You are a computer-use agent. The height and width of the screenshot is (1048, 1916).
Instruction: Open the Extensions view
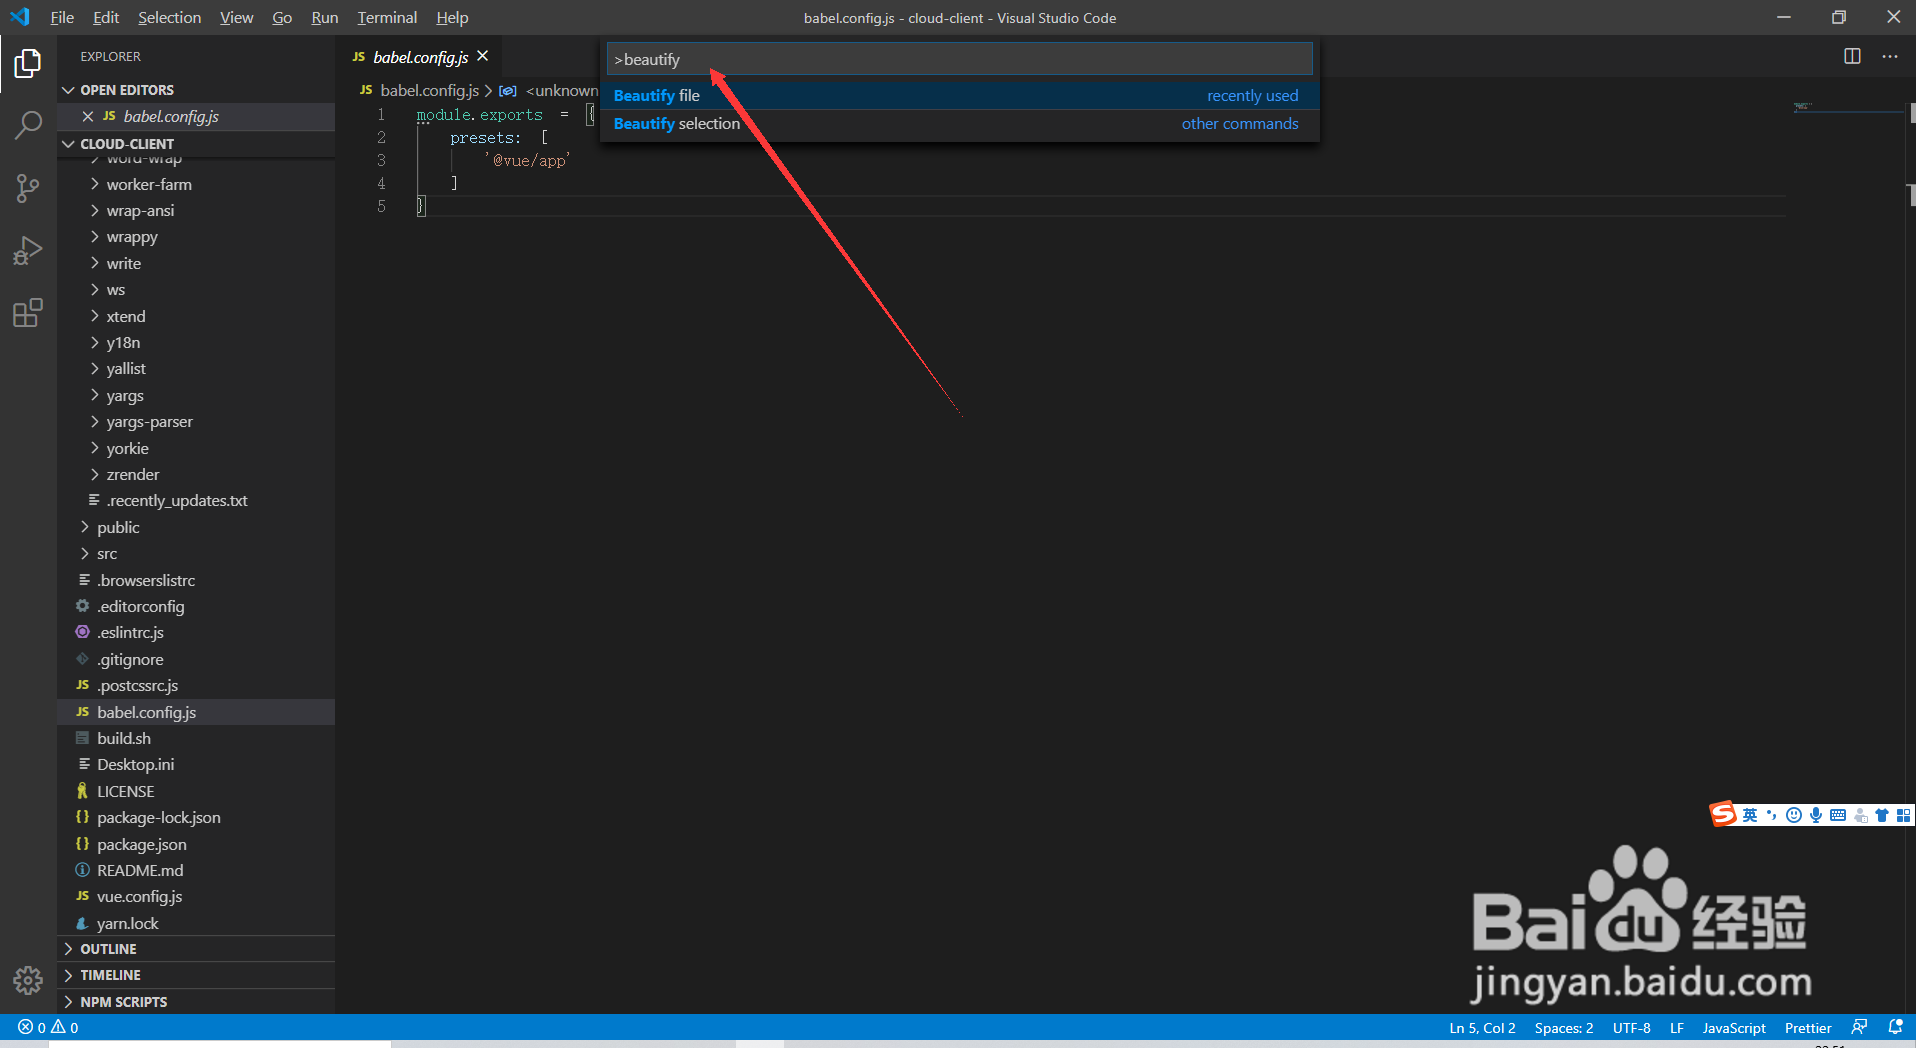[28, 313]
